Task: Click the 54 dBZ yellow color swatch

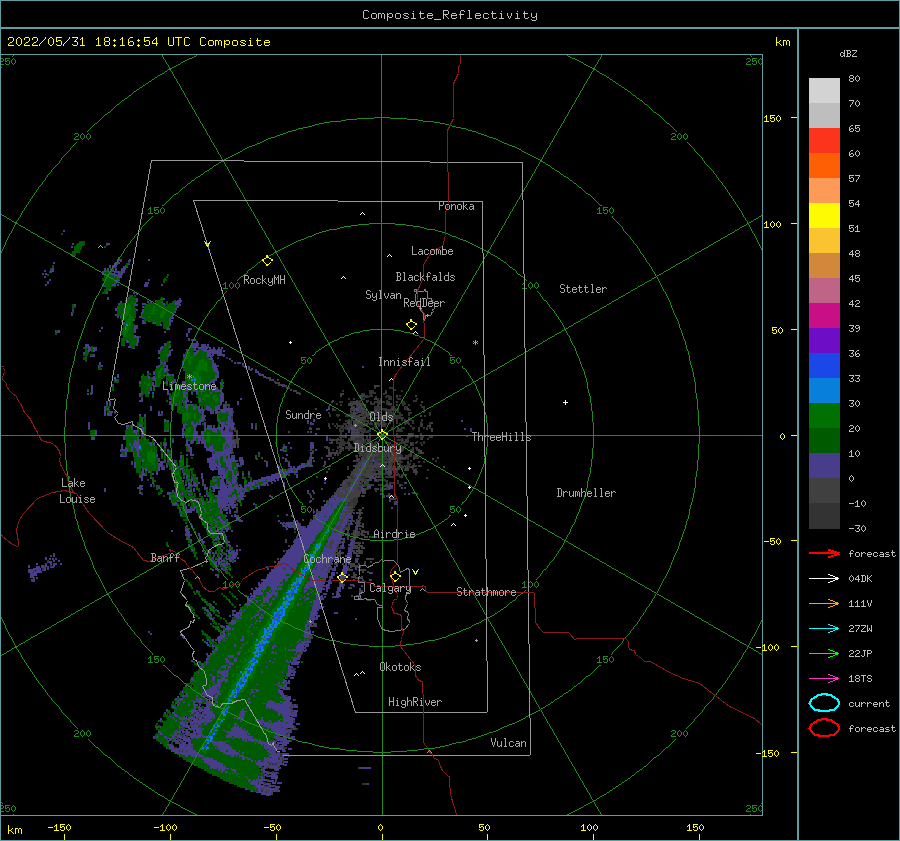Action: click(824, 215)
